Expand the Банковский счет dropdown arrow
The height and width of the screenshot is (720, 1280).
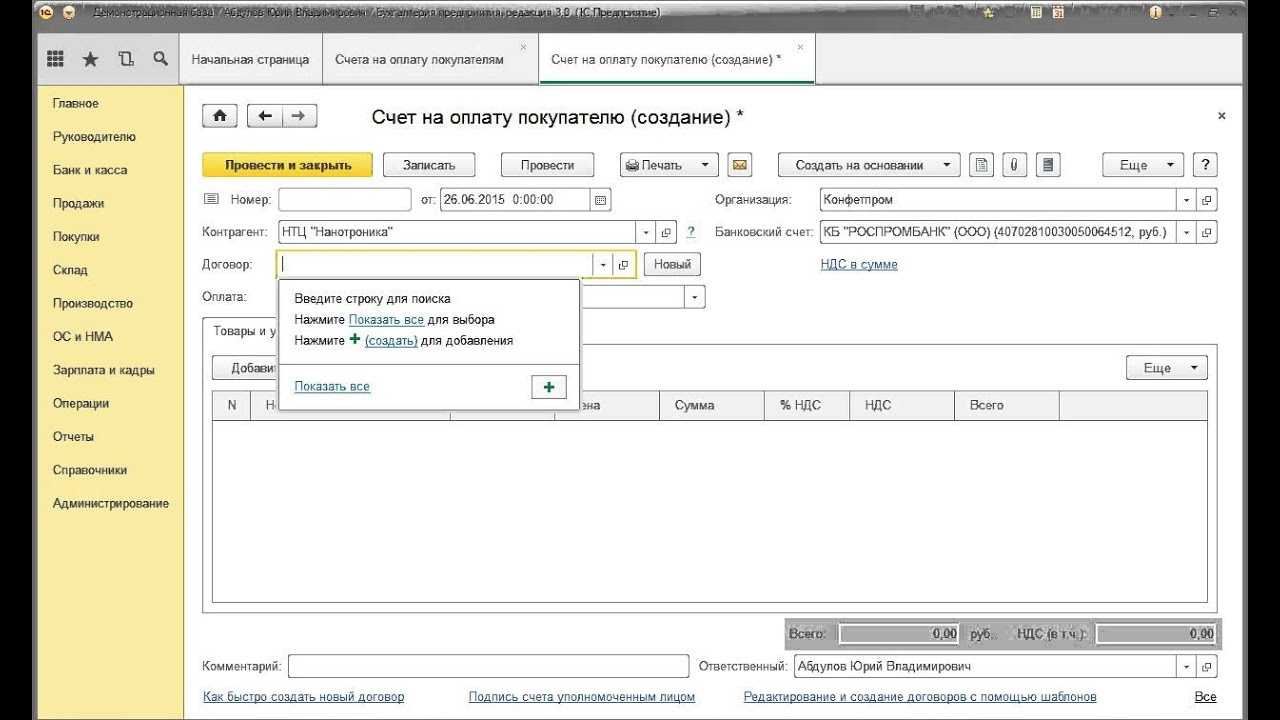[x=1187, y=232]
